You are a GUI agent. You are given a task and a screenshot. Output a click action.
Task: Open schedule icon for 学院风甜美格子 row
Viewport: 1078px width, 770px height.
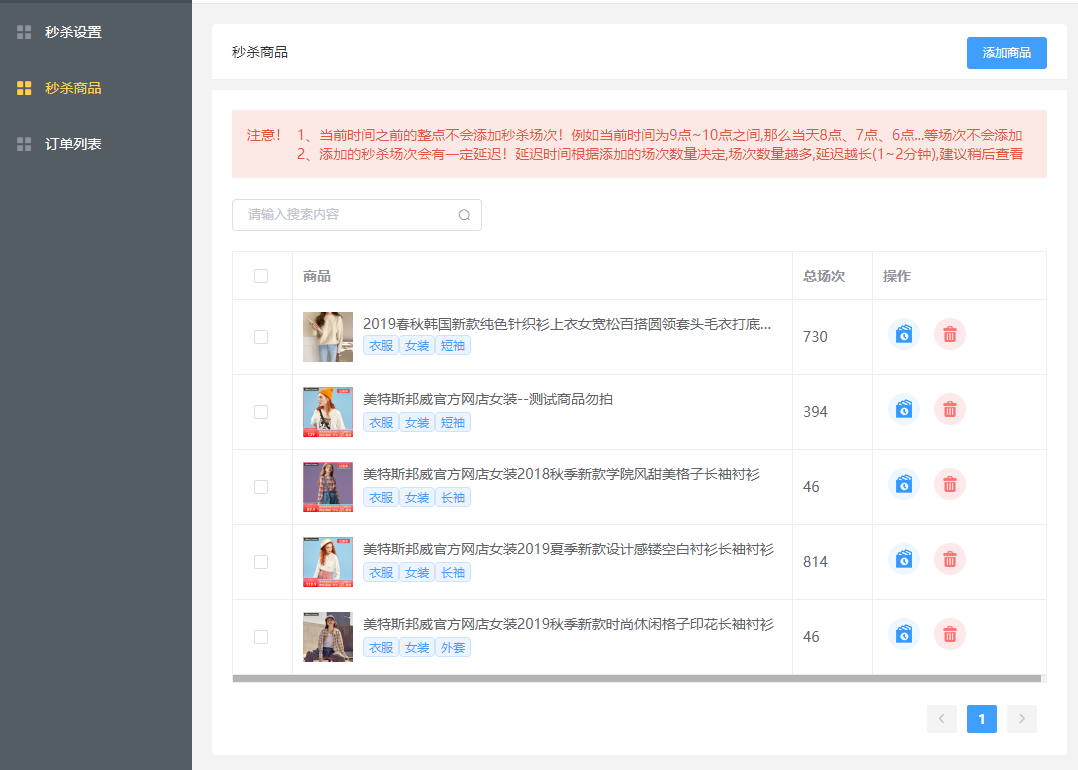pyautogui.click(x=904, y=484)
